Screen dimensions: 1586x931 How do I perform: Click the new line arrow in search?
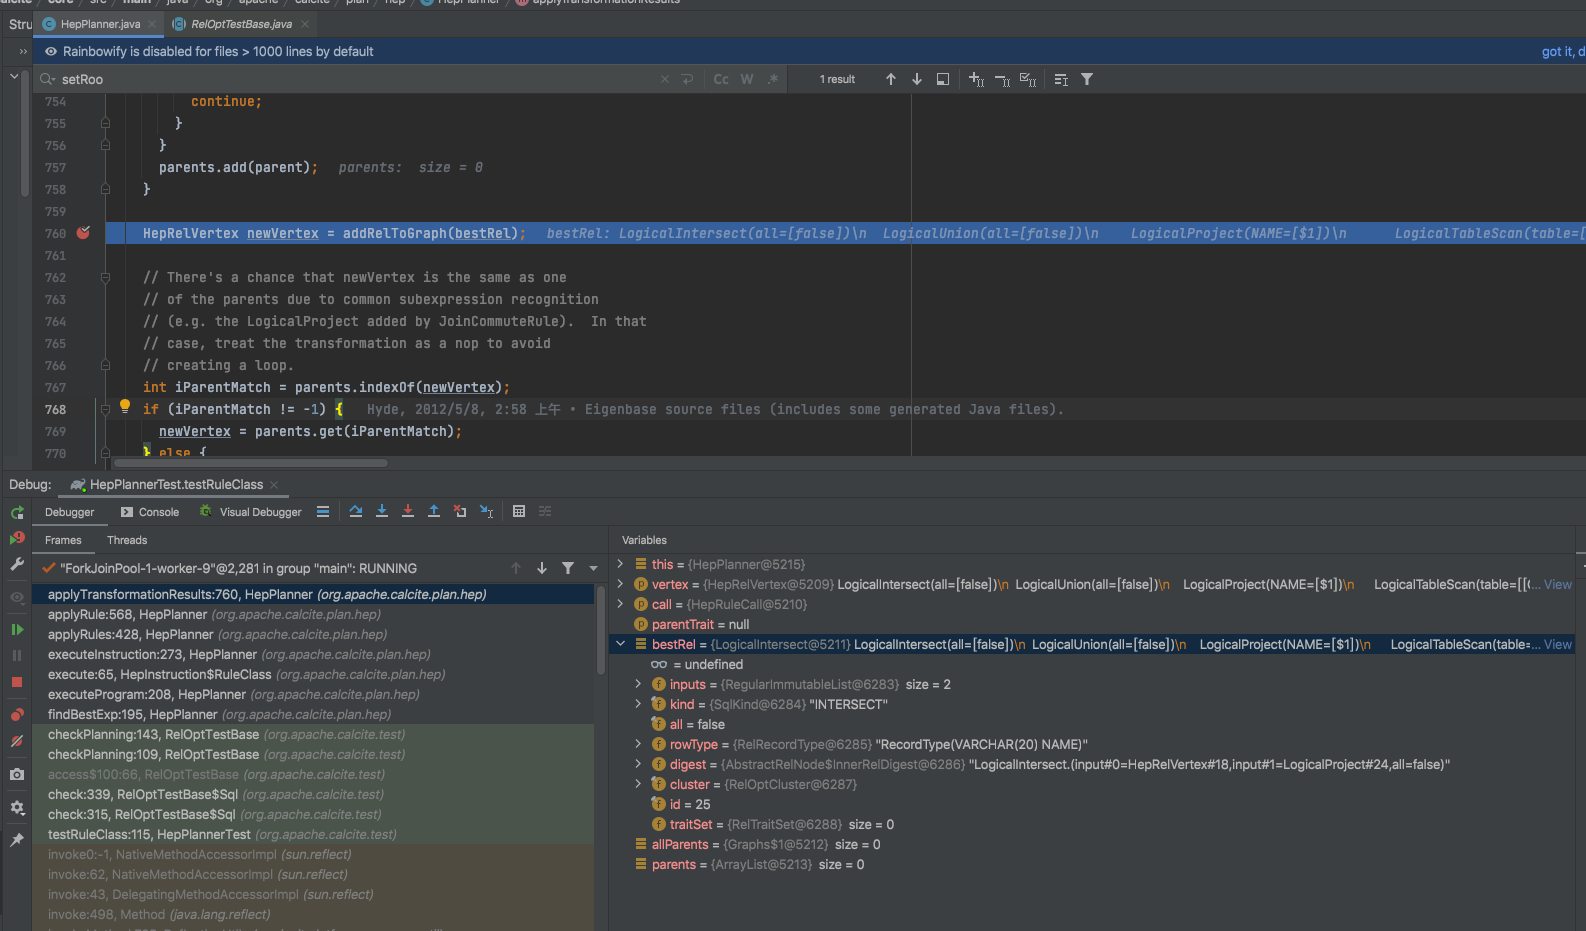687,79
